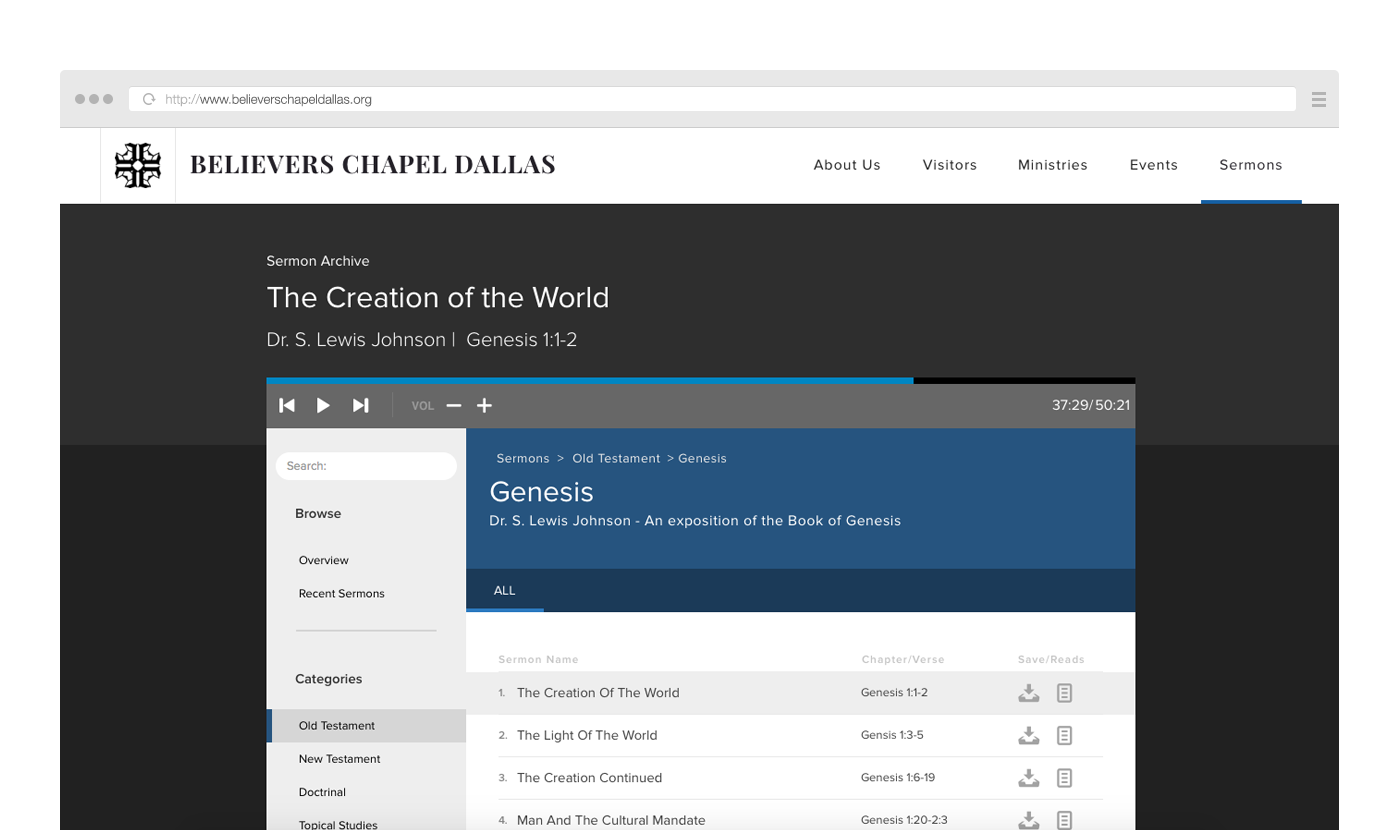This screenshot has width=1400, height=830.
Task: Click Old Testament breadcrumb link
Action: tap(616, 458)
